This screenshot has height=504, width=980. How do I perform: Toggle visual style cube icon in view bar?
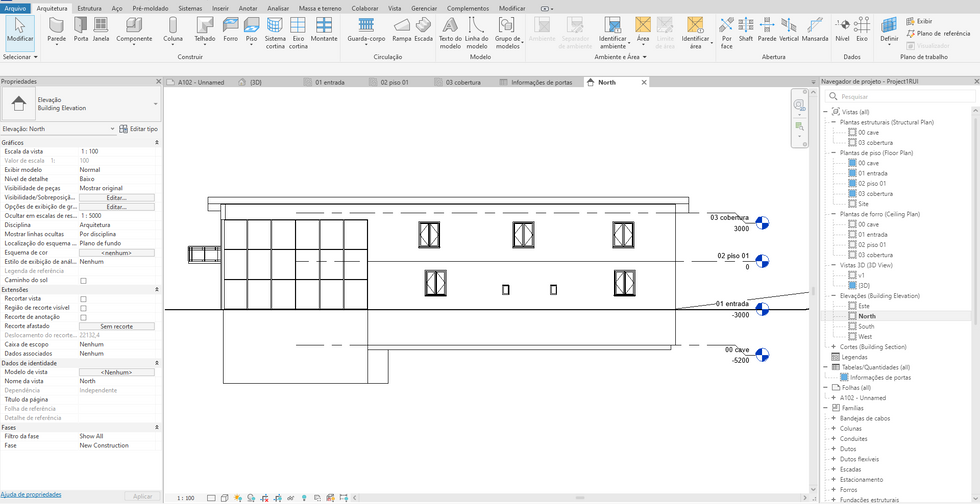(224, 498)
